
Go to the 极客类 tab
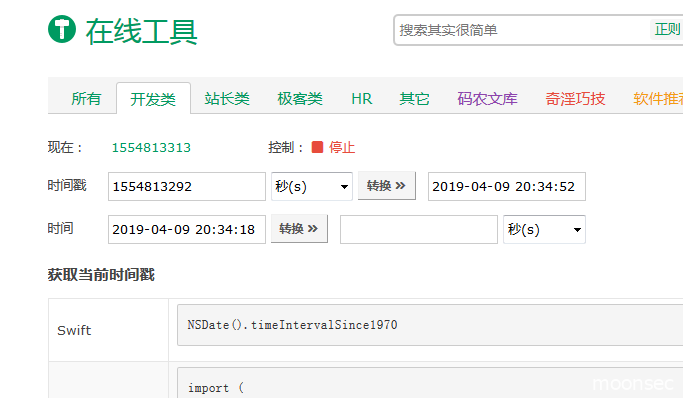coord(300,98)
